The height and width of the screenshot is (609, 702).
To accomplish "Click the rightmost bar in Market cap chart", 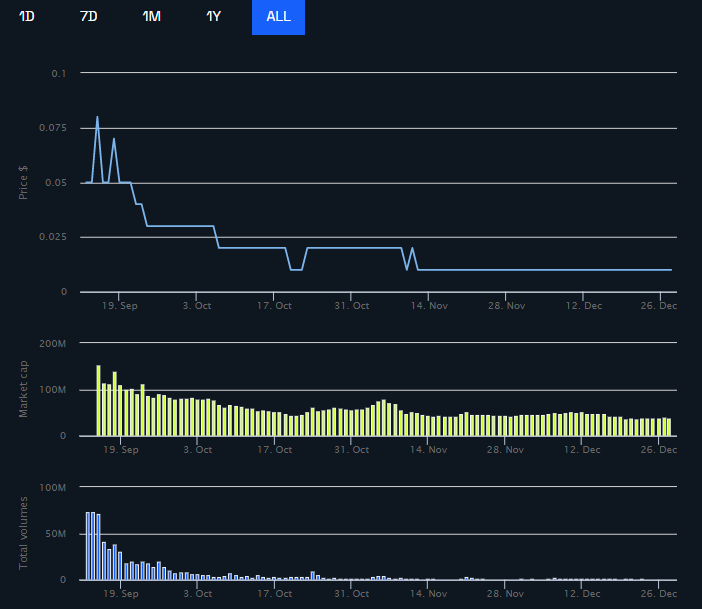I will pos(668,427).
